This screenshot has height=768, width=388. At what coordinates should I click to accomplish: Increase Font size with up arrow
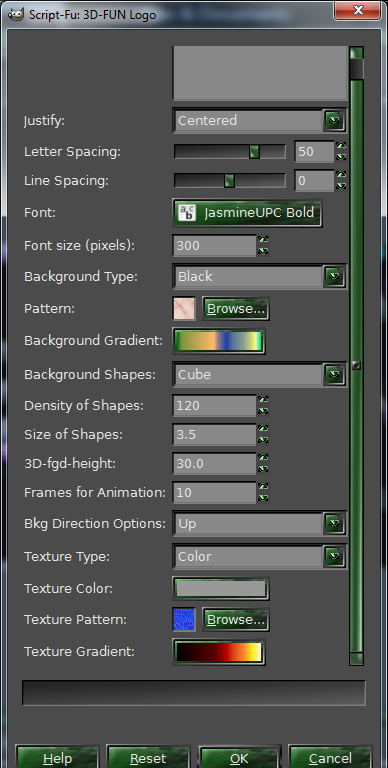263,240
